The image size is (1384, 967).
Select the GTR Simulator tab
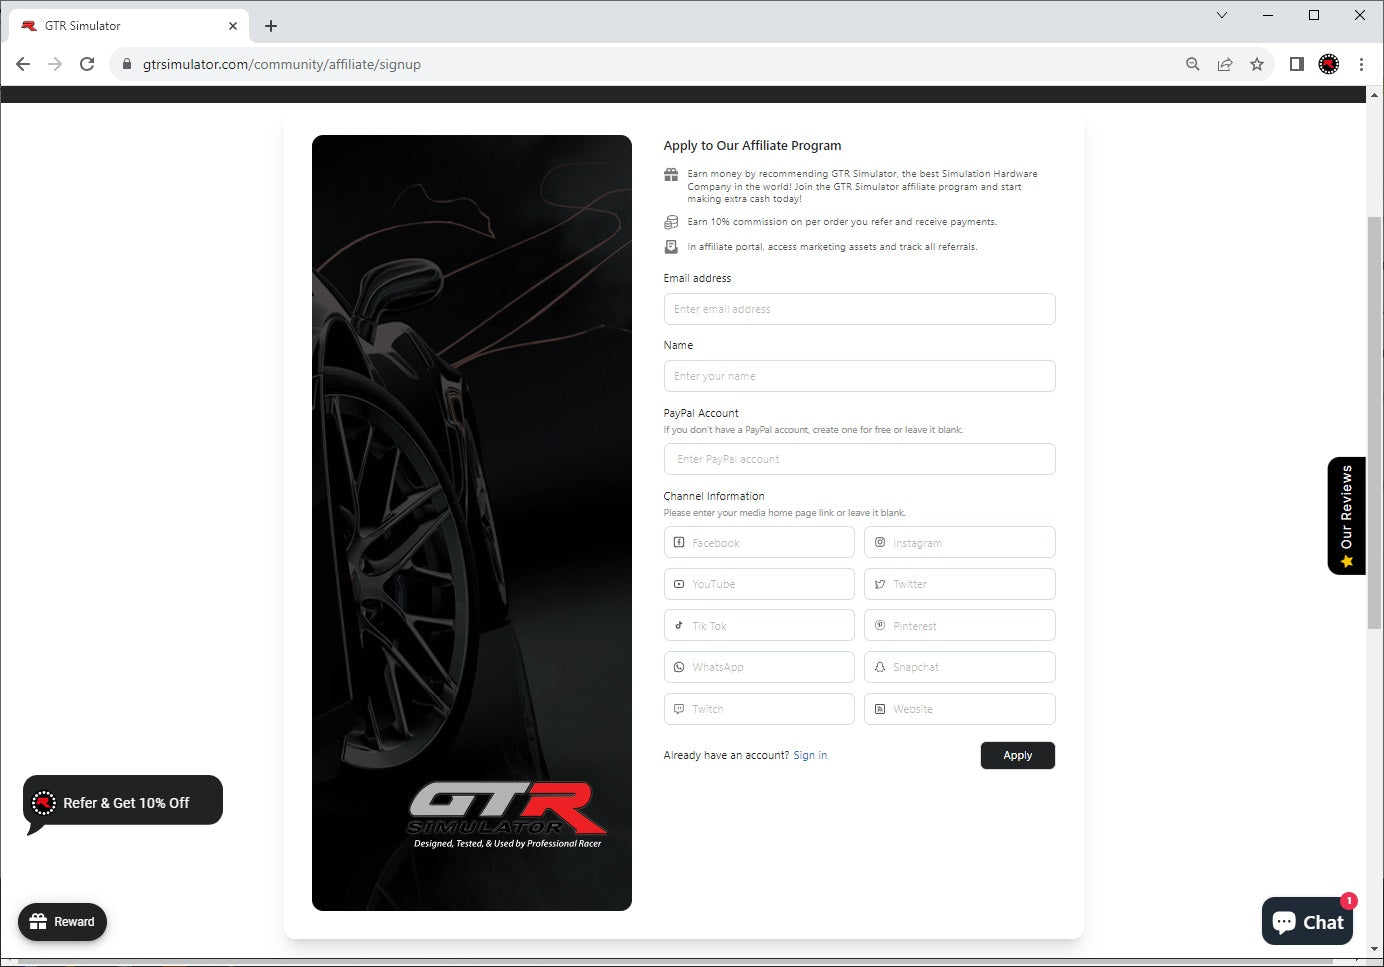pyautogui.click(x=120, y=26)
